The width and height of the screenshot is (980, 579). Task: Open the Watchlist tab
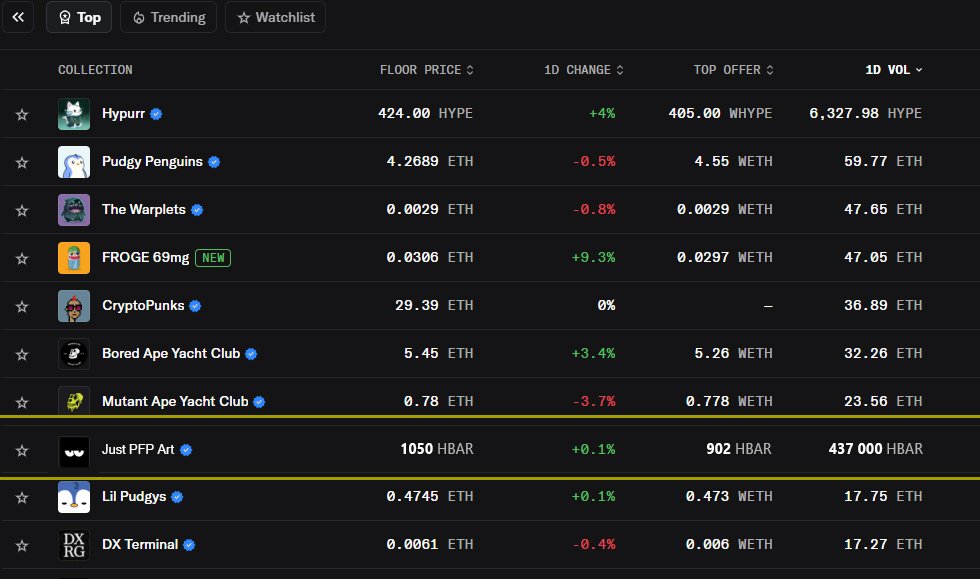click(276, 17)
